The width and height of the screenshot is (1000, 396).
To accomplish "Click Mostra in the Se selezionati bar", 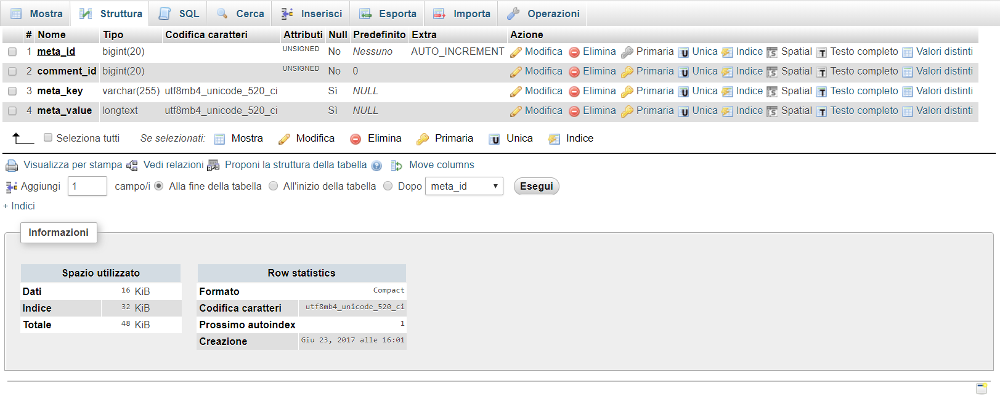I will [x=247, y=138].
